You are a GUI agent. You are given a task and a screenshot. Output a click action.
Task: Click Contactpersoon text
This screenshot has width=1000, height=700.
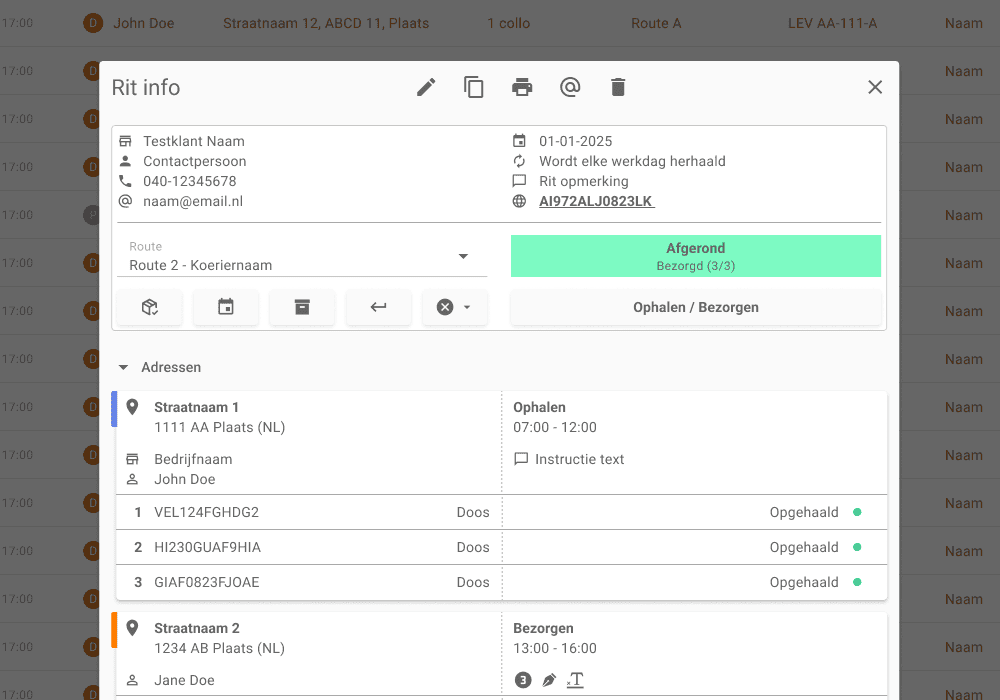[195, 161]
